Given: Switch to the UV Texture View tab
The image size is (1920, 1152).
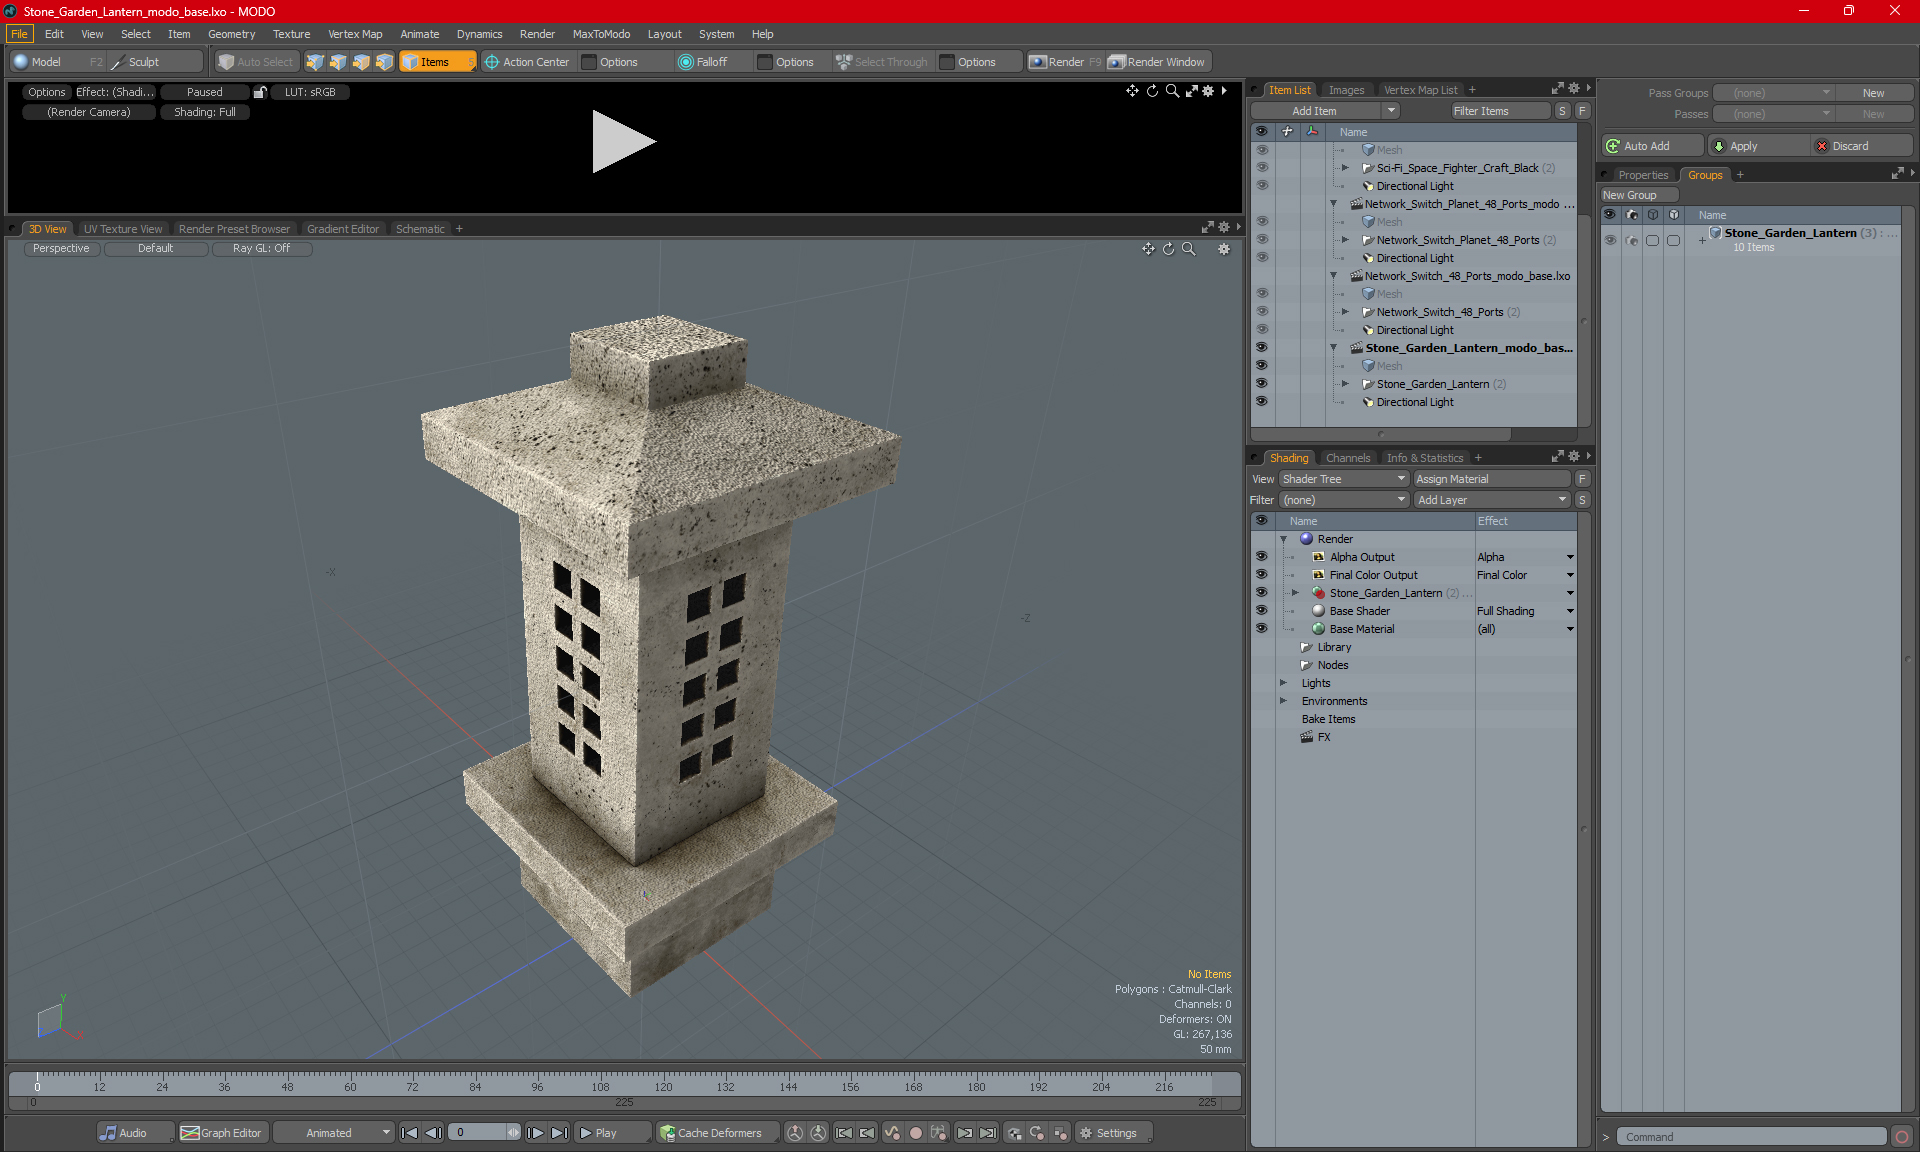Looking at the screenshot, I should (122, 229).
